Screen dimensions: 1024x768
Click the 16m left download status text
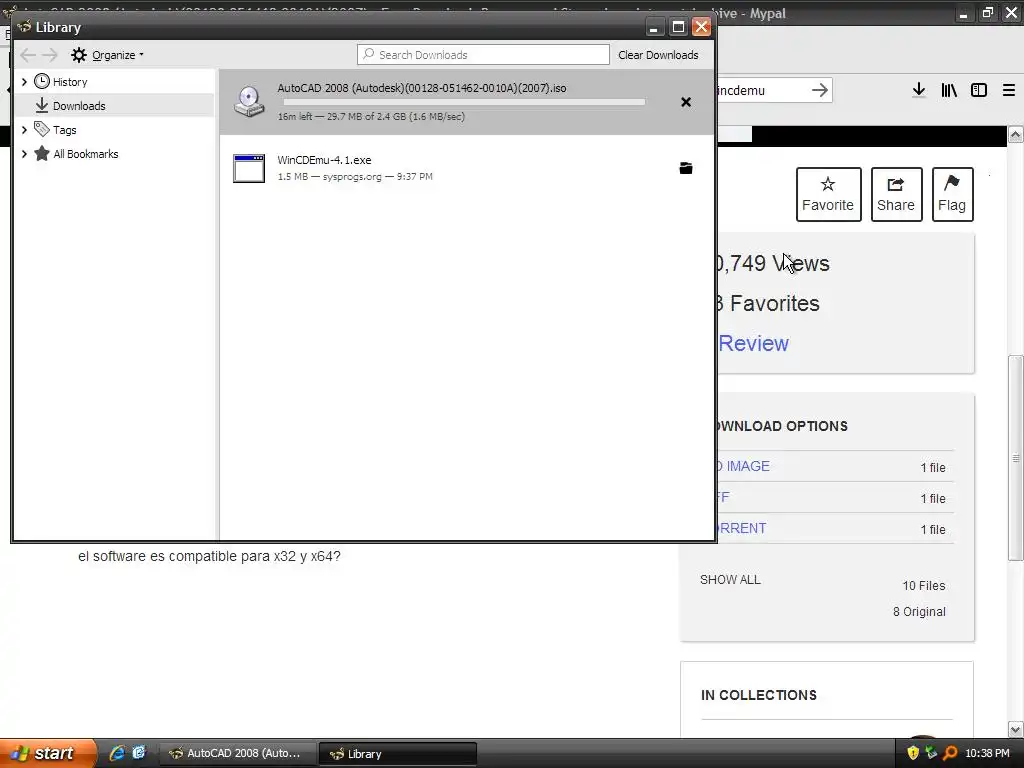(x=371, y=117)
